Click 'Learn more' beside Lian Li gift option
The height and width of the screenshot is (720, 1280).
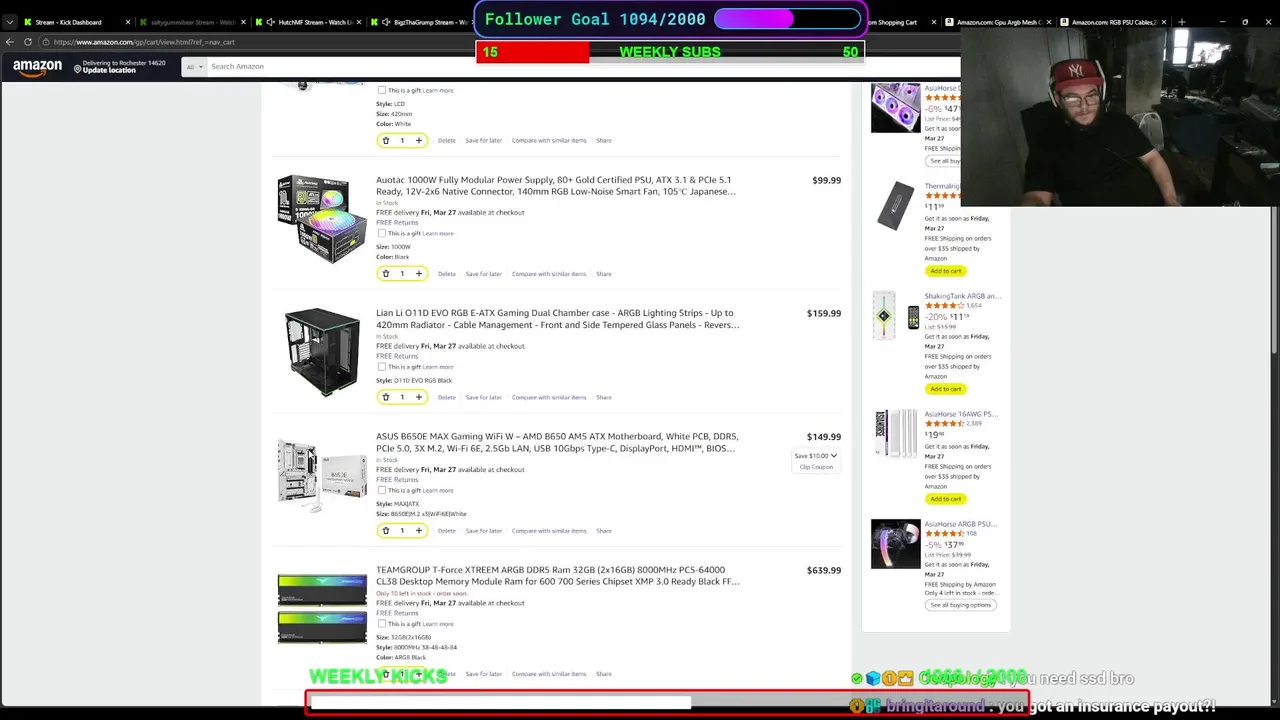pos(438,367)
